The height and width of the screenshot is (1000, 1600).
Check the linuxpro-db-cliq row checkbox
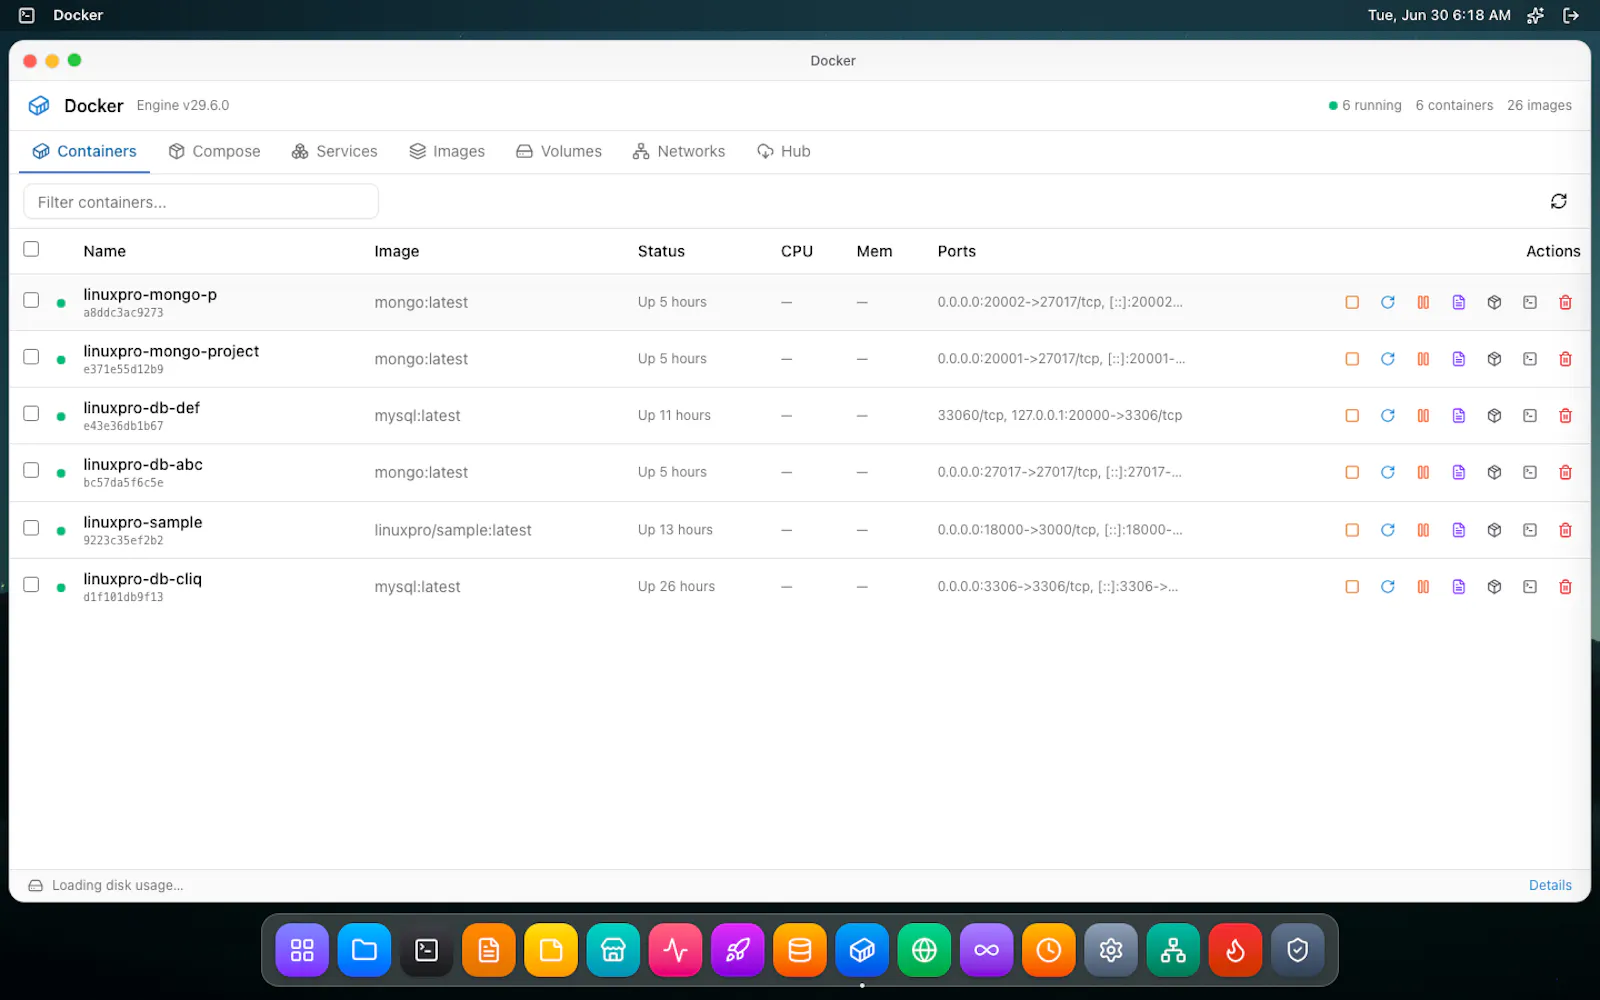pos(31,585)
